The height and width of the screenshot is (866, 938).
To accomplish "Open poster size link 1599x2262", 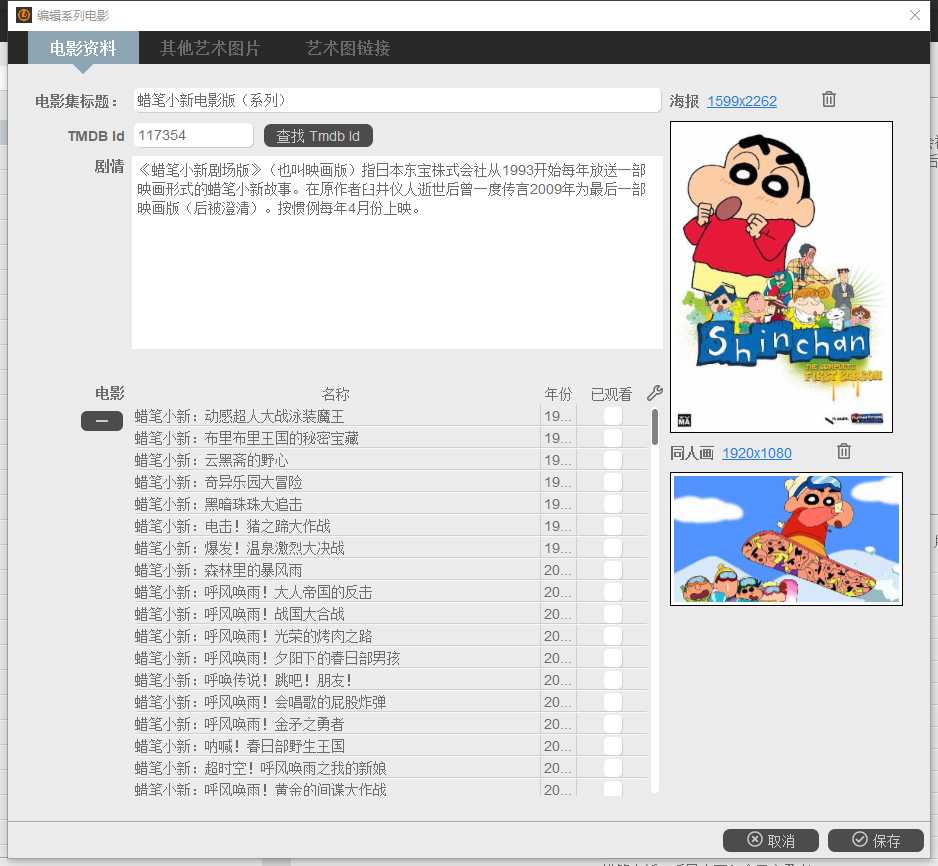I will tap(742, 101).
